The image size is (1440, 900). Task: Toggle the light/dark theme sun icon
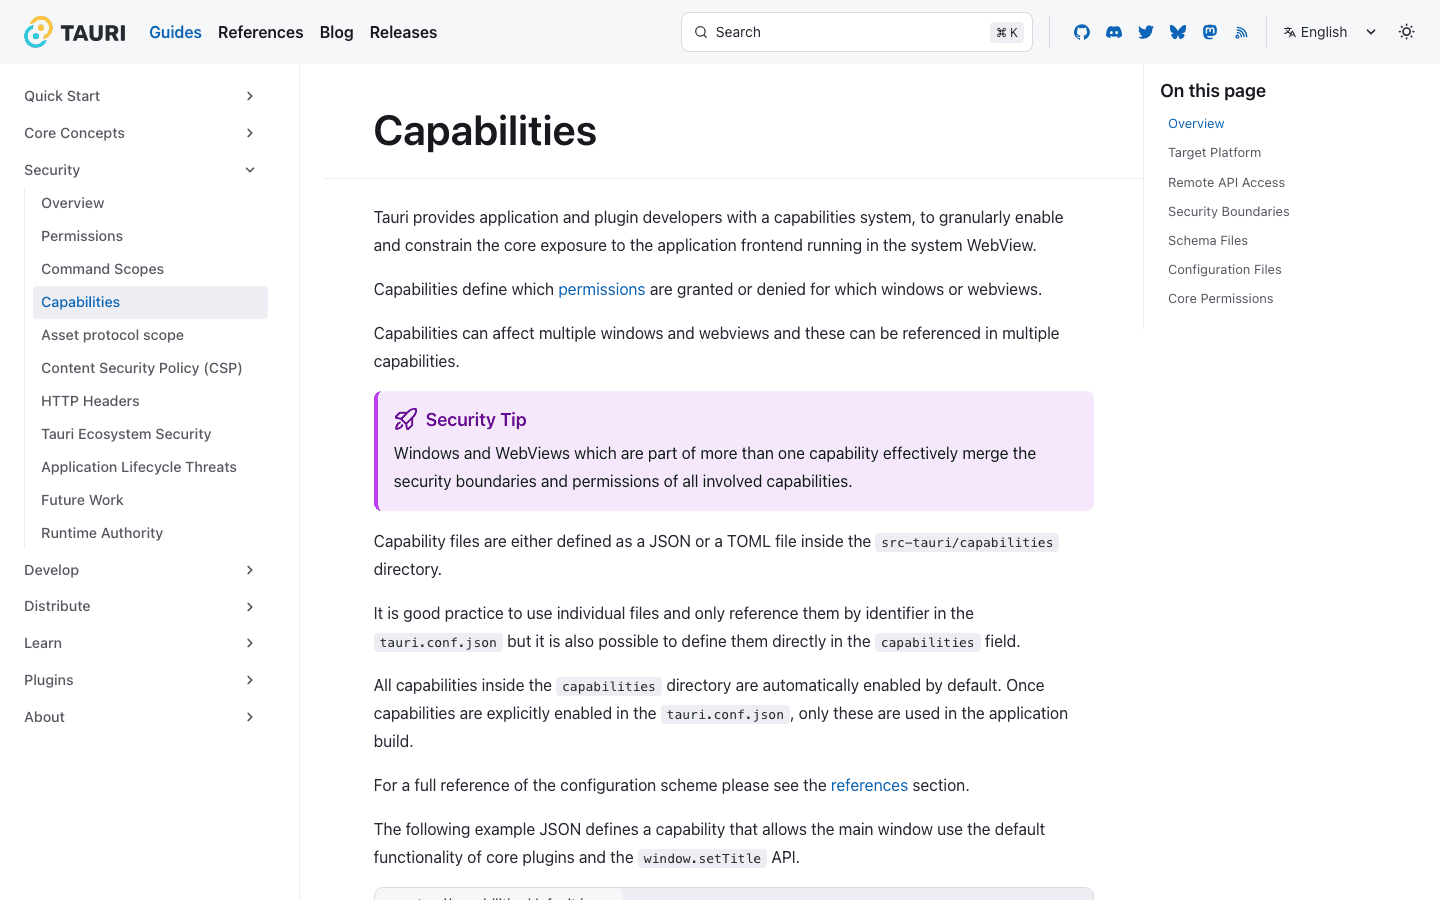click(x=1407, y=32)
